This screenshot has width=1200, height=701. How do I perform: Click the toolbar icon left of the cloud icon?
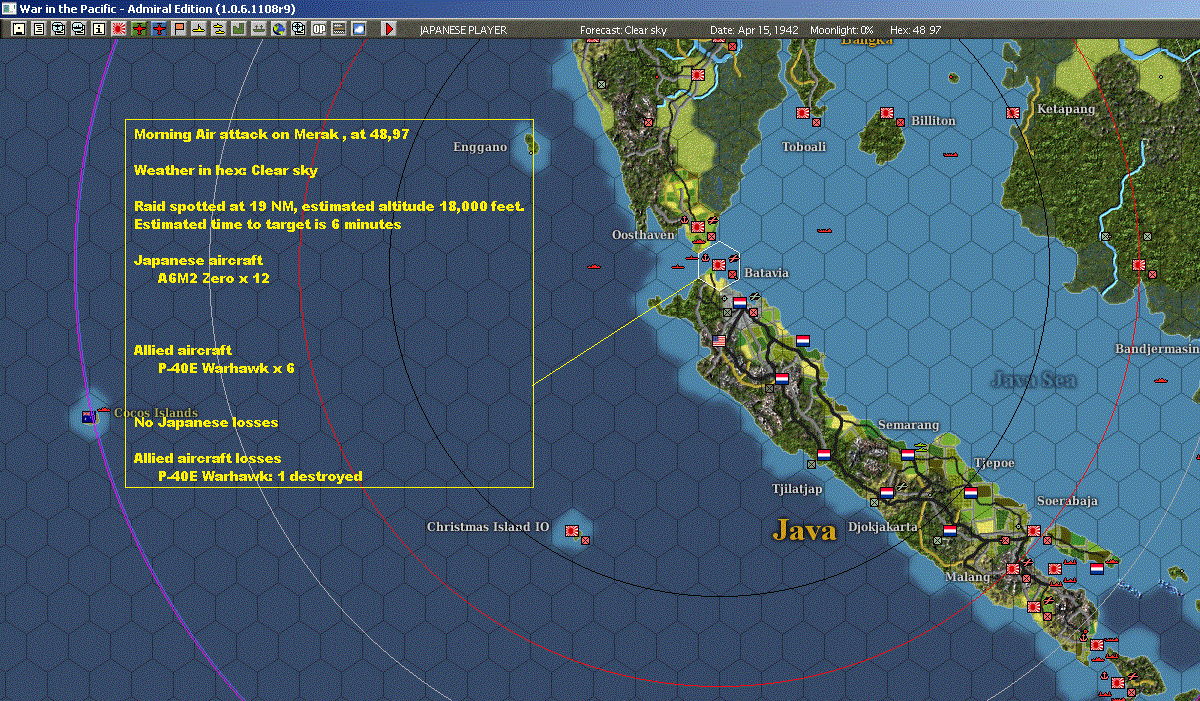click(x=338, y=29)
